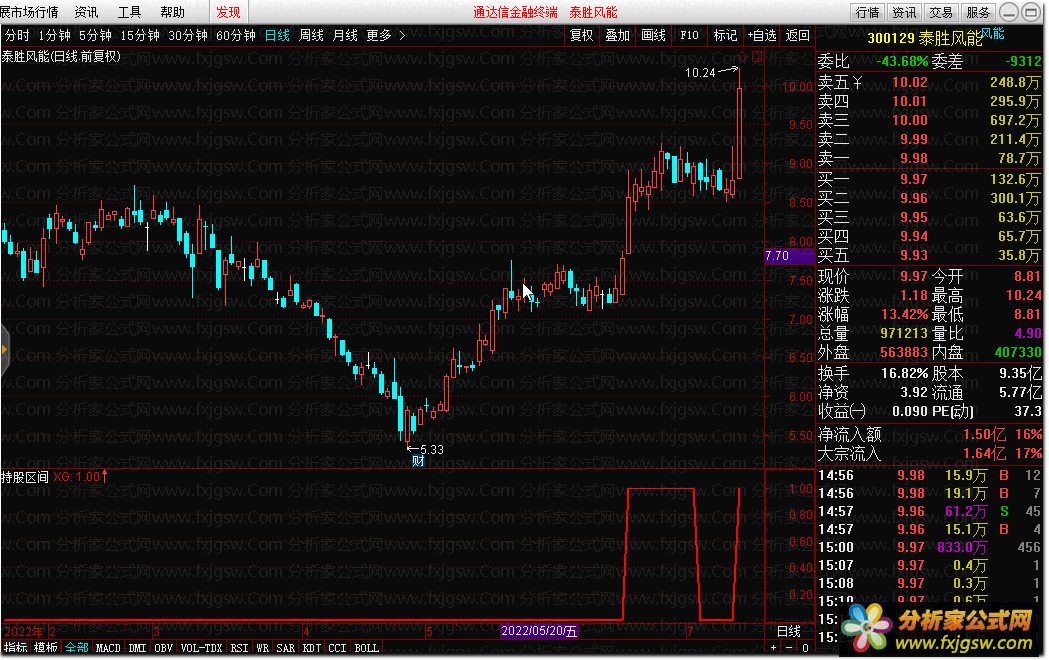Screen dimensions: 1049x660
Task: Click the red XG arrow indicator in the sub-chart
Action: [x=104, y=476]
